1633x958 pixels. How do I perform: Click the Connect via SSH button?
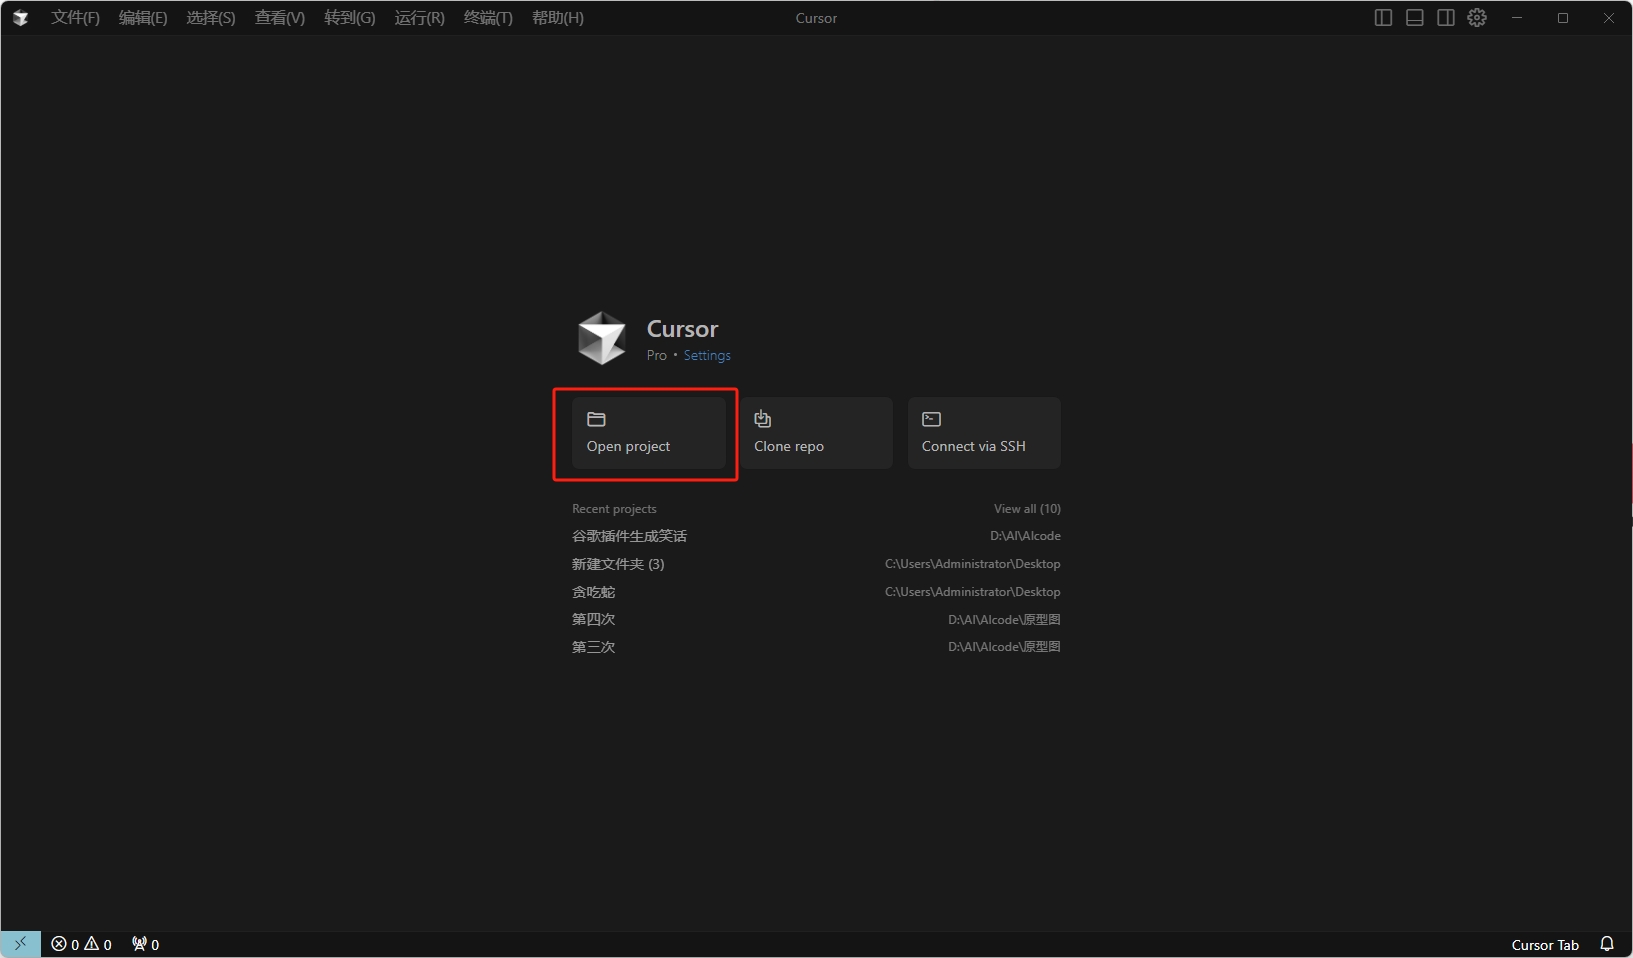coord(984,433)
